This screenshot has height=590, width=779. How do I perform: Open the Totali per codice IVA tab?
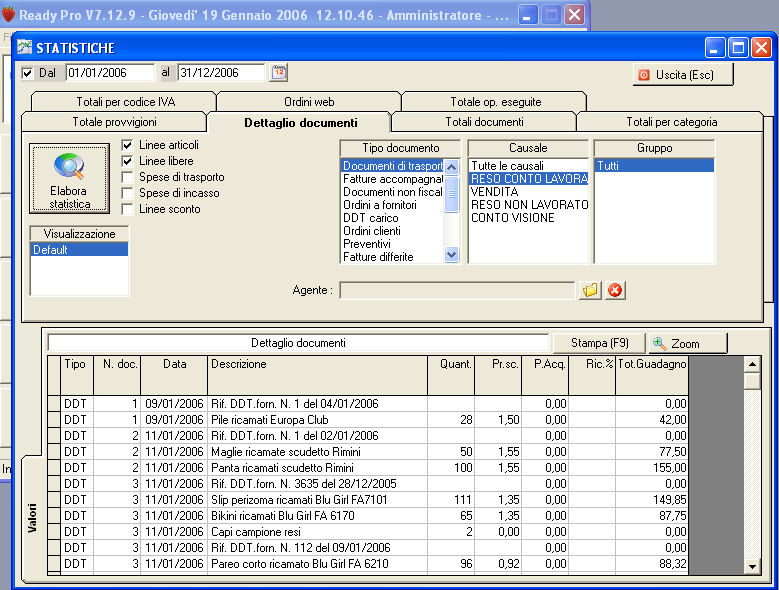coord(123,102)
